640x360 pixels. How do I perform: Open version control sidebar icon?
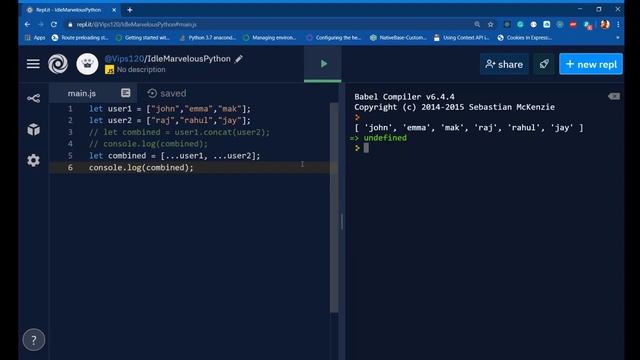(33, 98)
